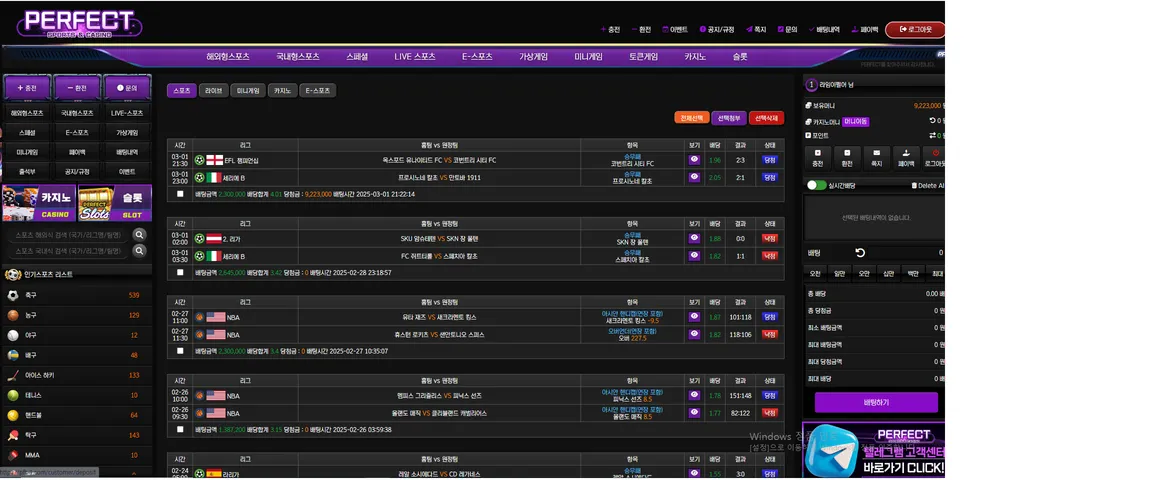Click in the 스포츠 해외식 검색 field
This screenshot has height=480, width=1152.
pos(70,235)
